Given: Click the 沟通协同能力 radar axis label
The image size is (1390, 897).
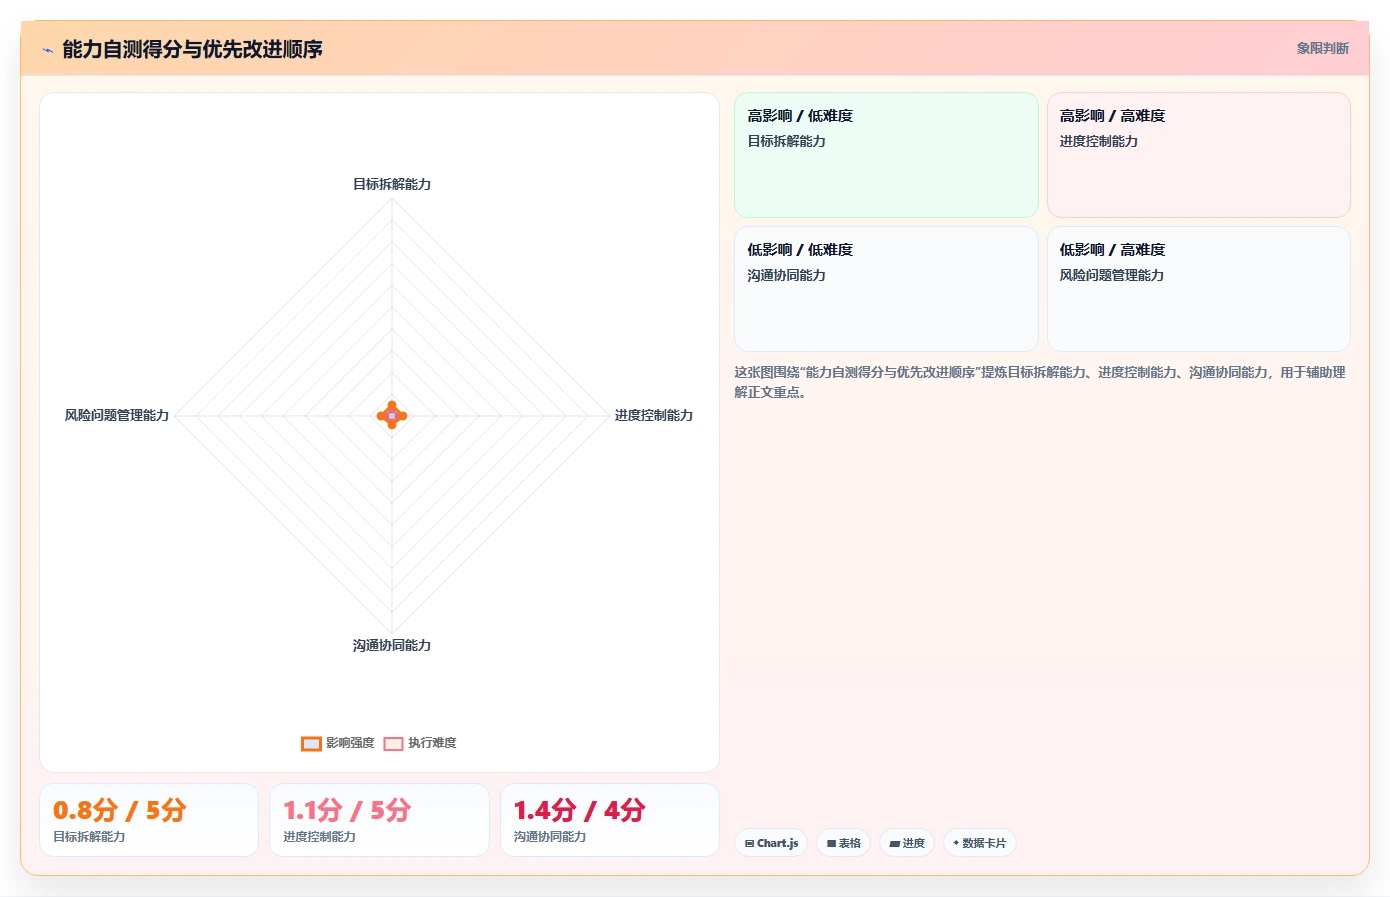Looking at the screenshot, I should pos(392,645).
